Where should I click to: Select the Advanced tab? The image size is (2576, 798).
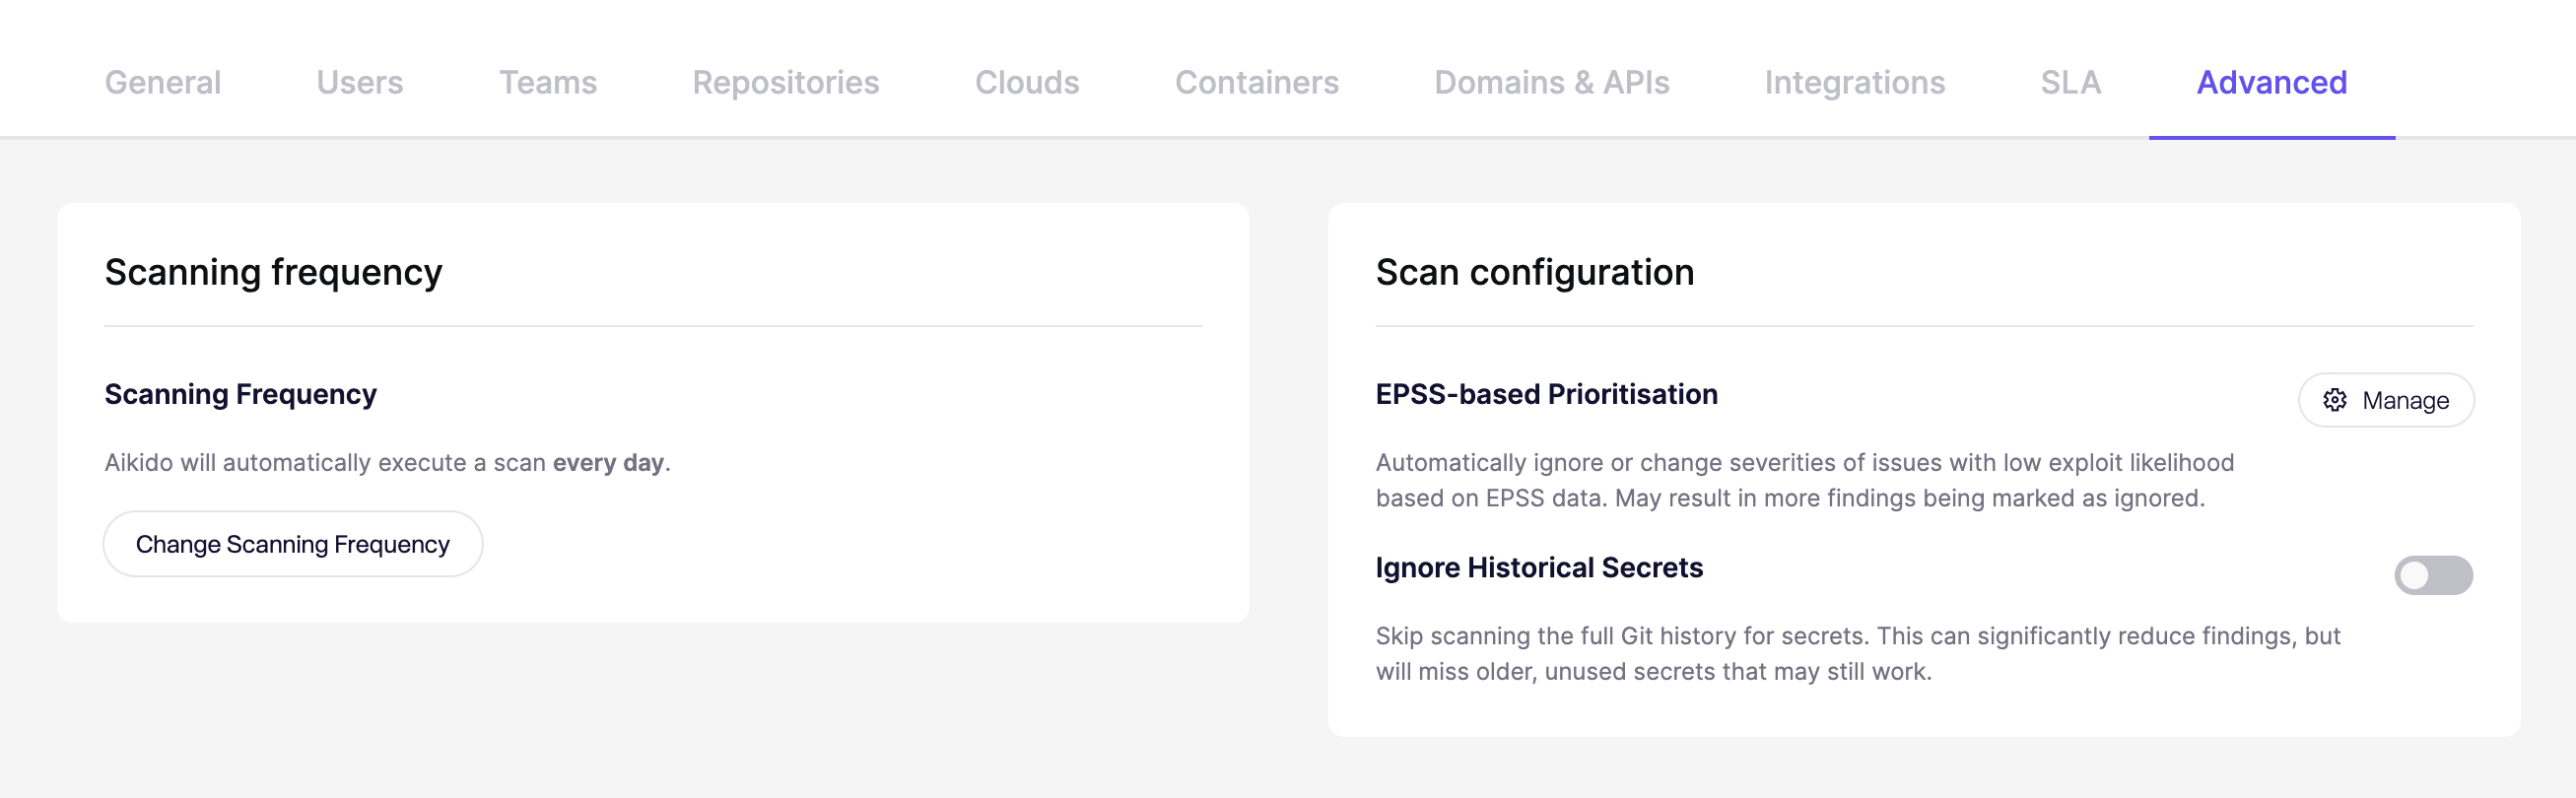tap(2272, 82)
